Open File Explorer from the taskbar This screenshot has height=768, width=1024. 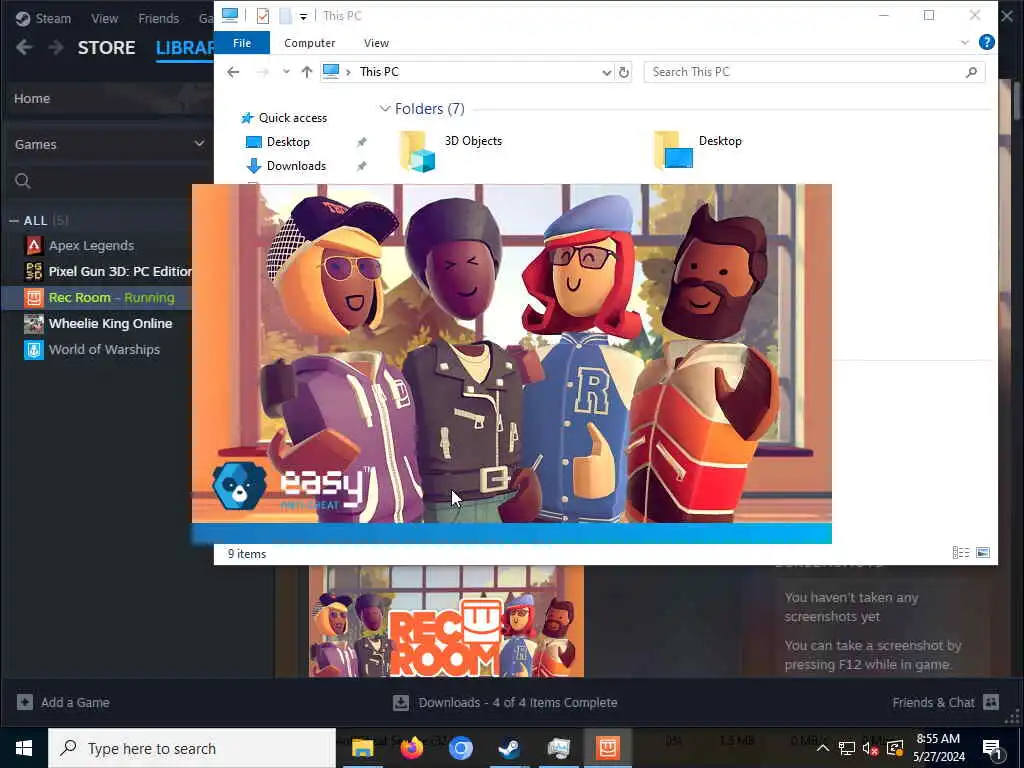[362, 748]
